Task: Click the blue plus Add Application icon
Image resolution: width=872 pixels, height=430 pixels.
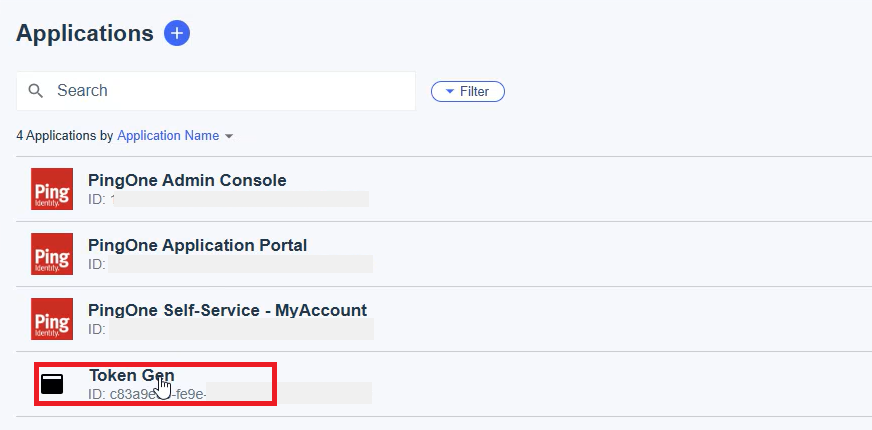Action: click(177, 33)
